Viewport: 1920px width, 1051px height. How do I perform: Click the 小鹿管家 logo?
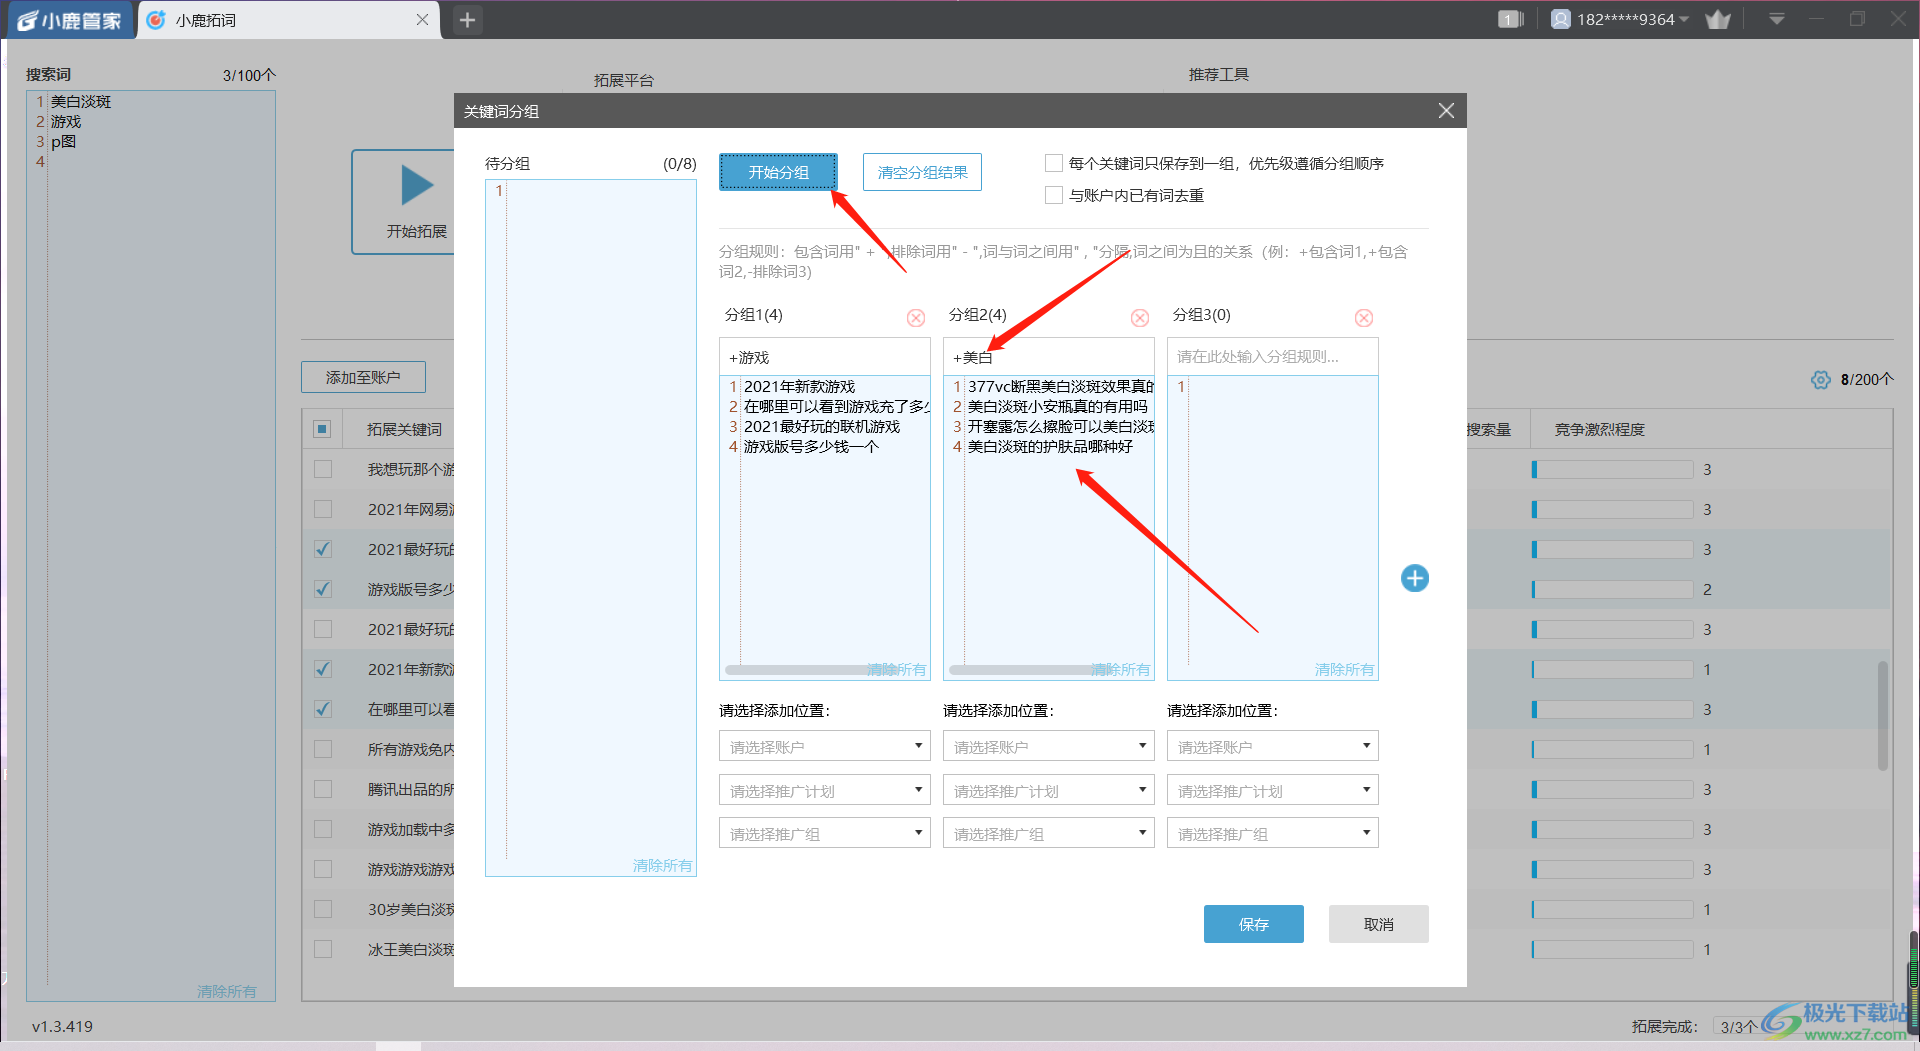pos(68,20)
